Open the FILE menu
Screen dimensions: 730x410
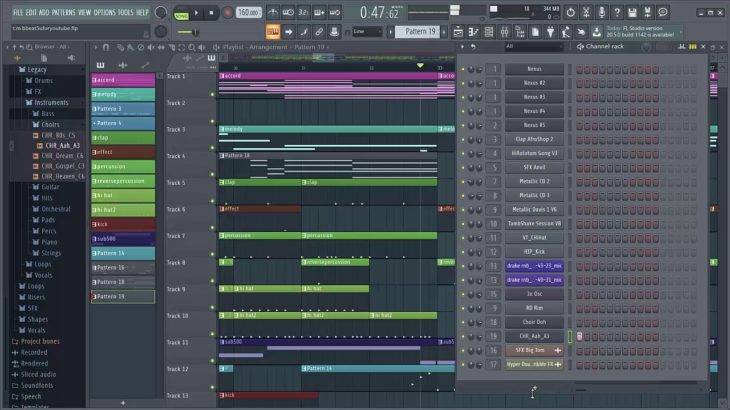coord(18,13)
